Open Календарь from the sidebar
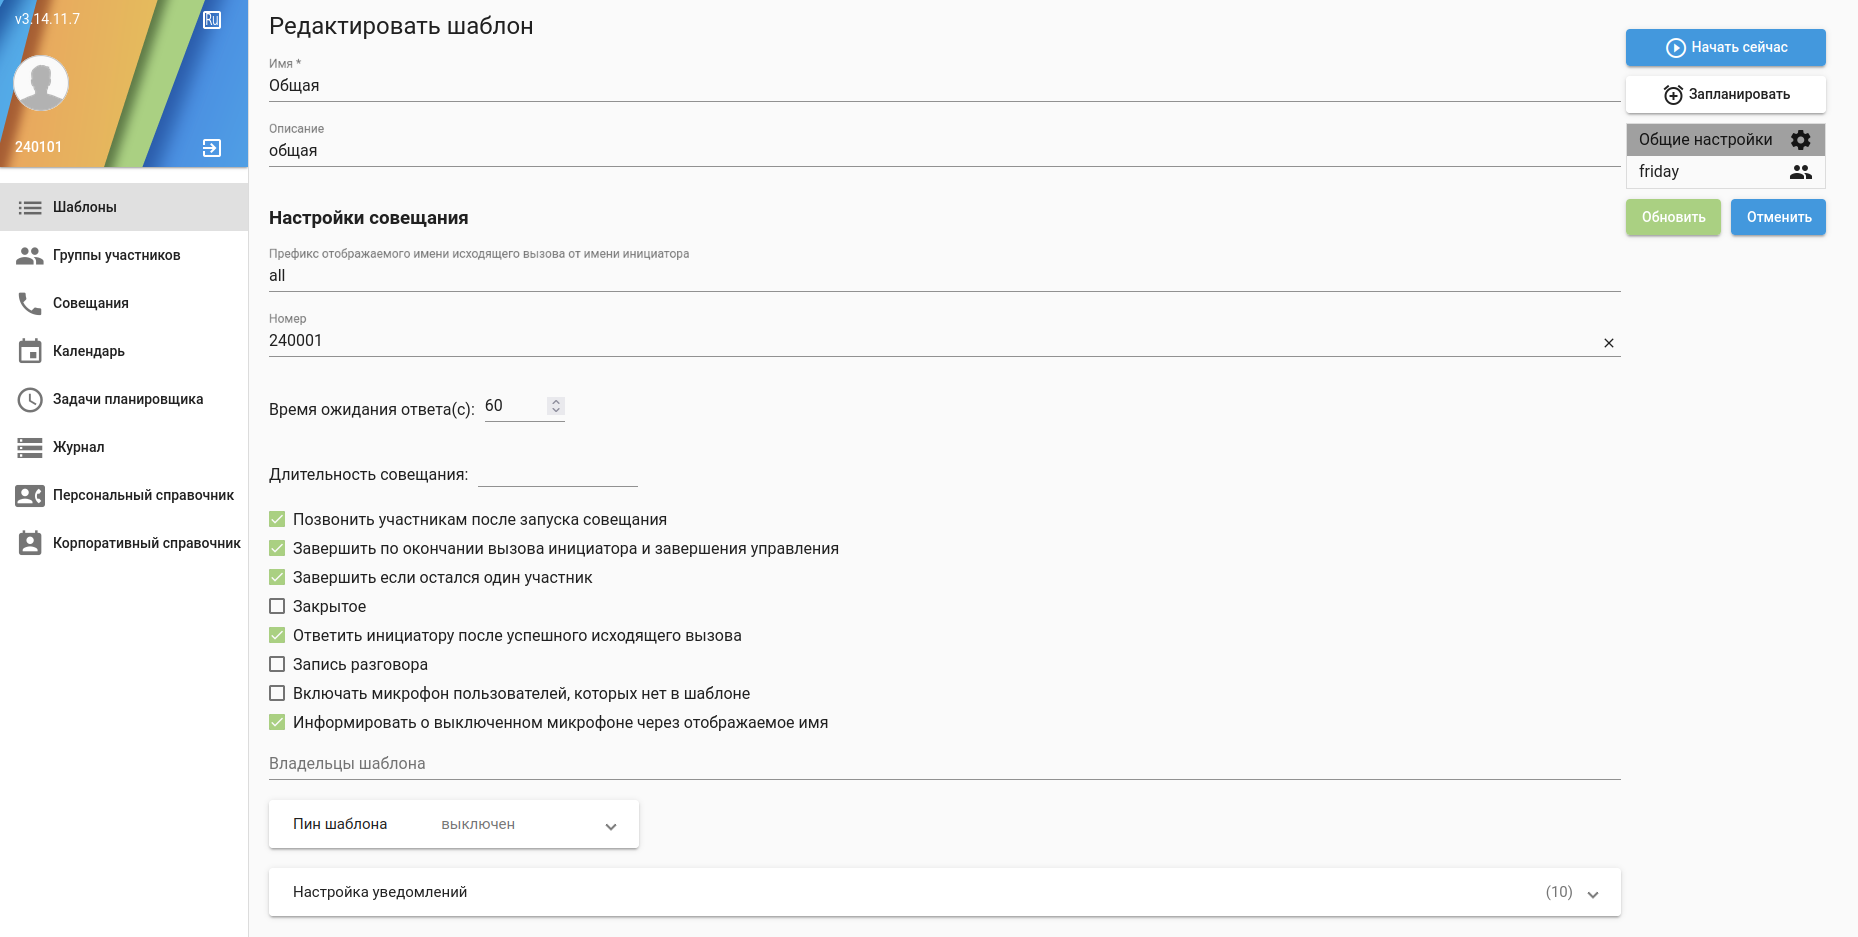The width and height of the screenshot is (1858, 937). 89,351
